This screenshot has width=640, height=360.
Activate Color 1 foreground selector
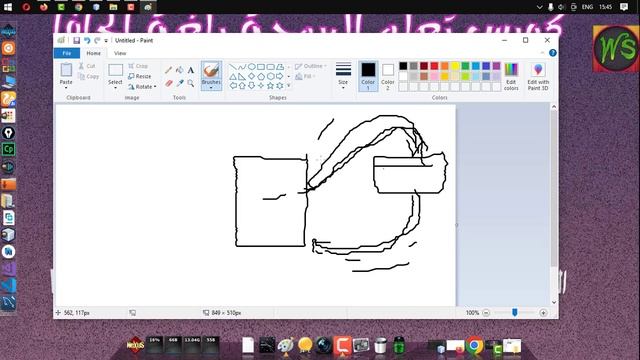[368, 76]
